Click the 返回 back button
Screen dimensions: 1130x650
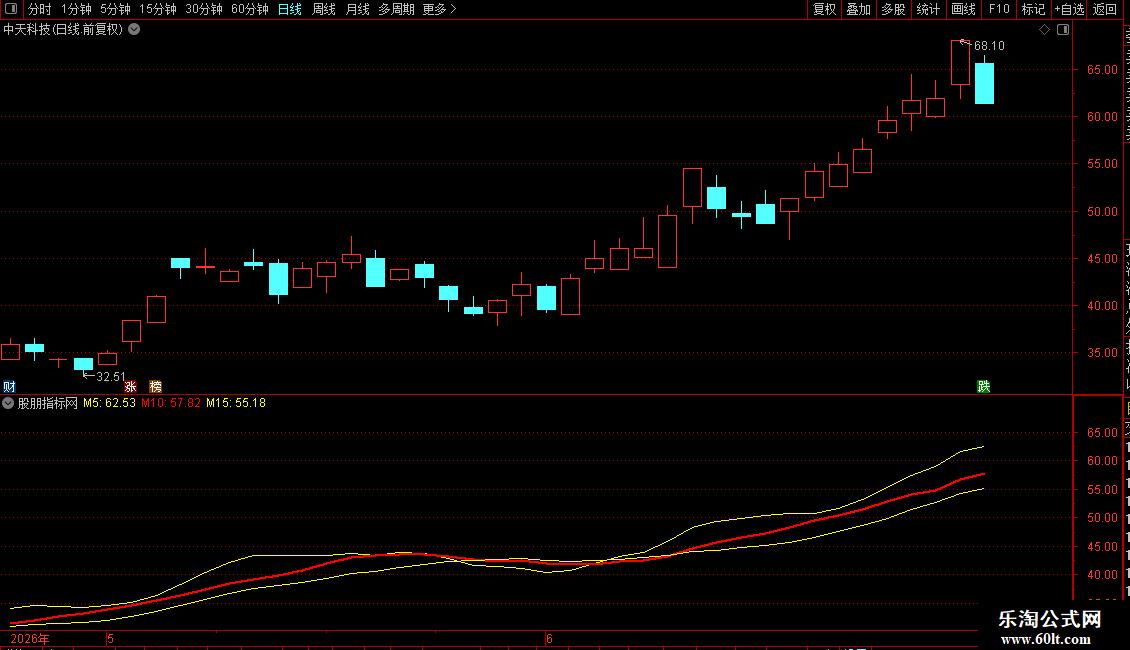(1105, 9)
